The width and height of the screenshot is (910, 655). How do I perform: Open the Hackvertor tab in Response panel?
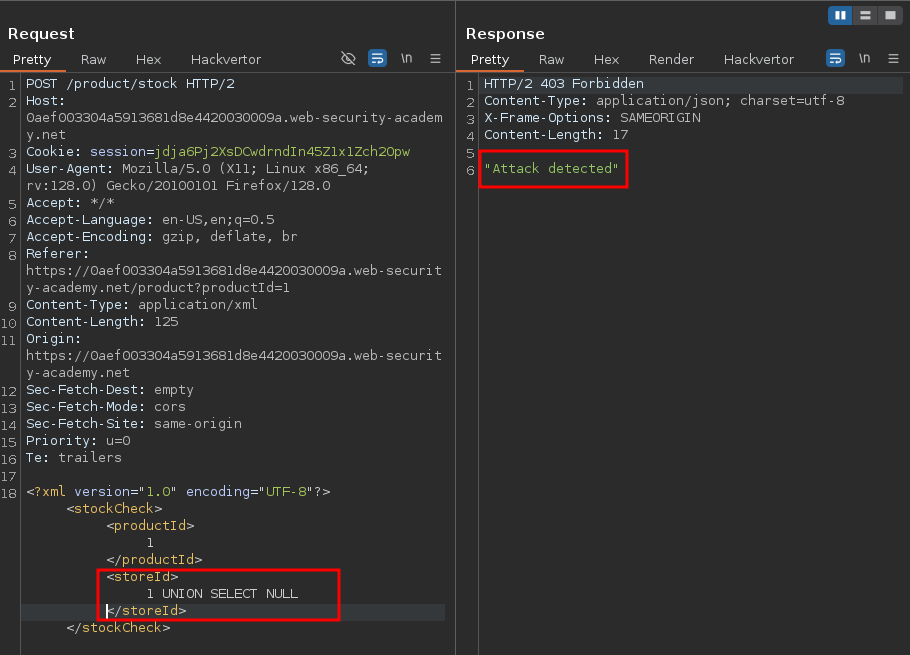tap(758, 60)
